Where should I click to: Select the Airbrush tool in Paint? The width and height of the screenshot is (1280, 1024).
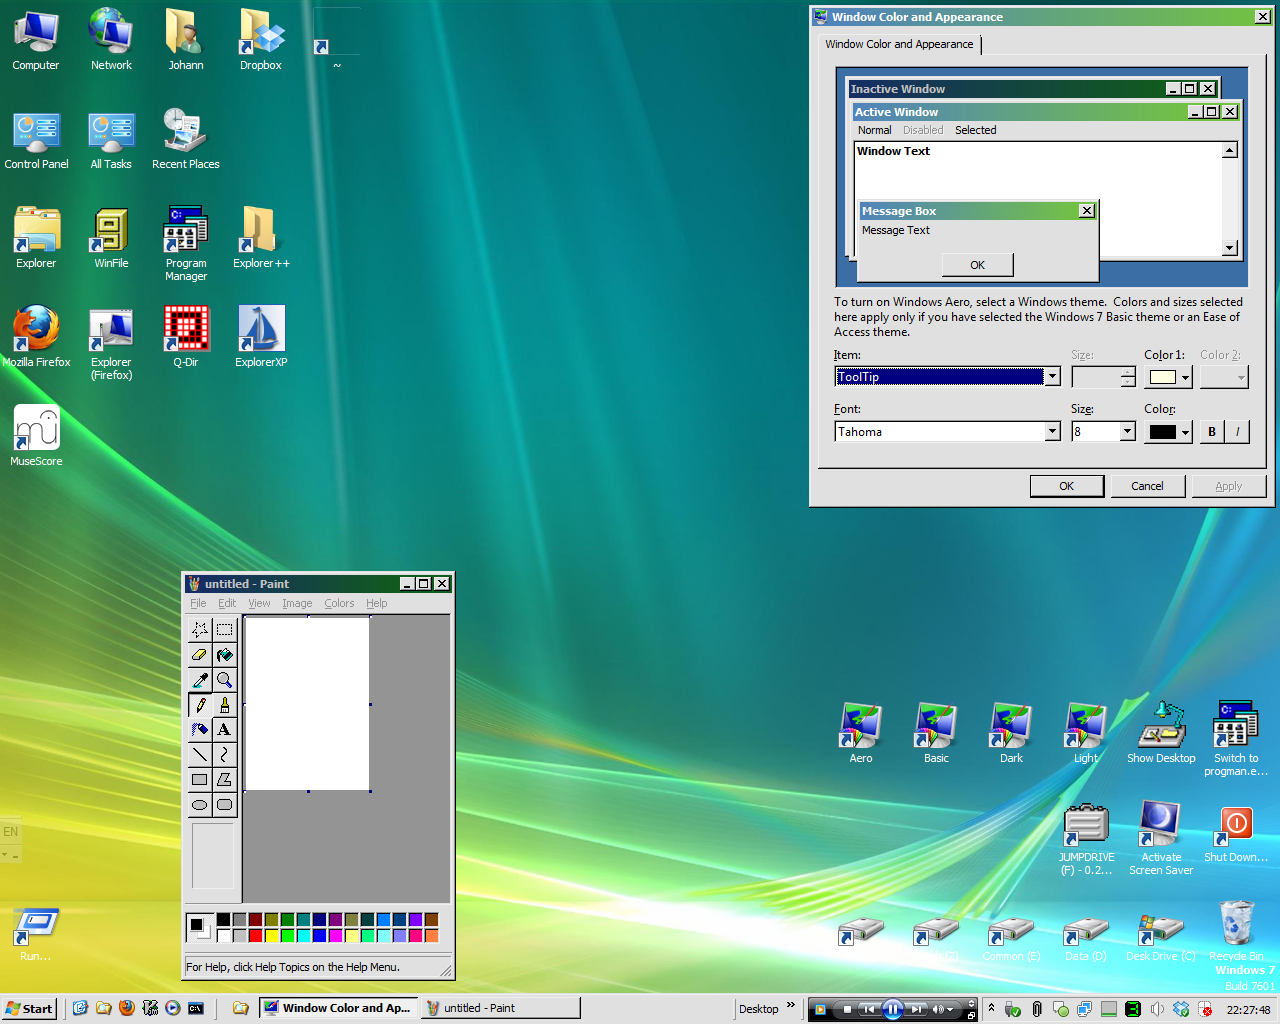(199, 729)
